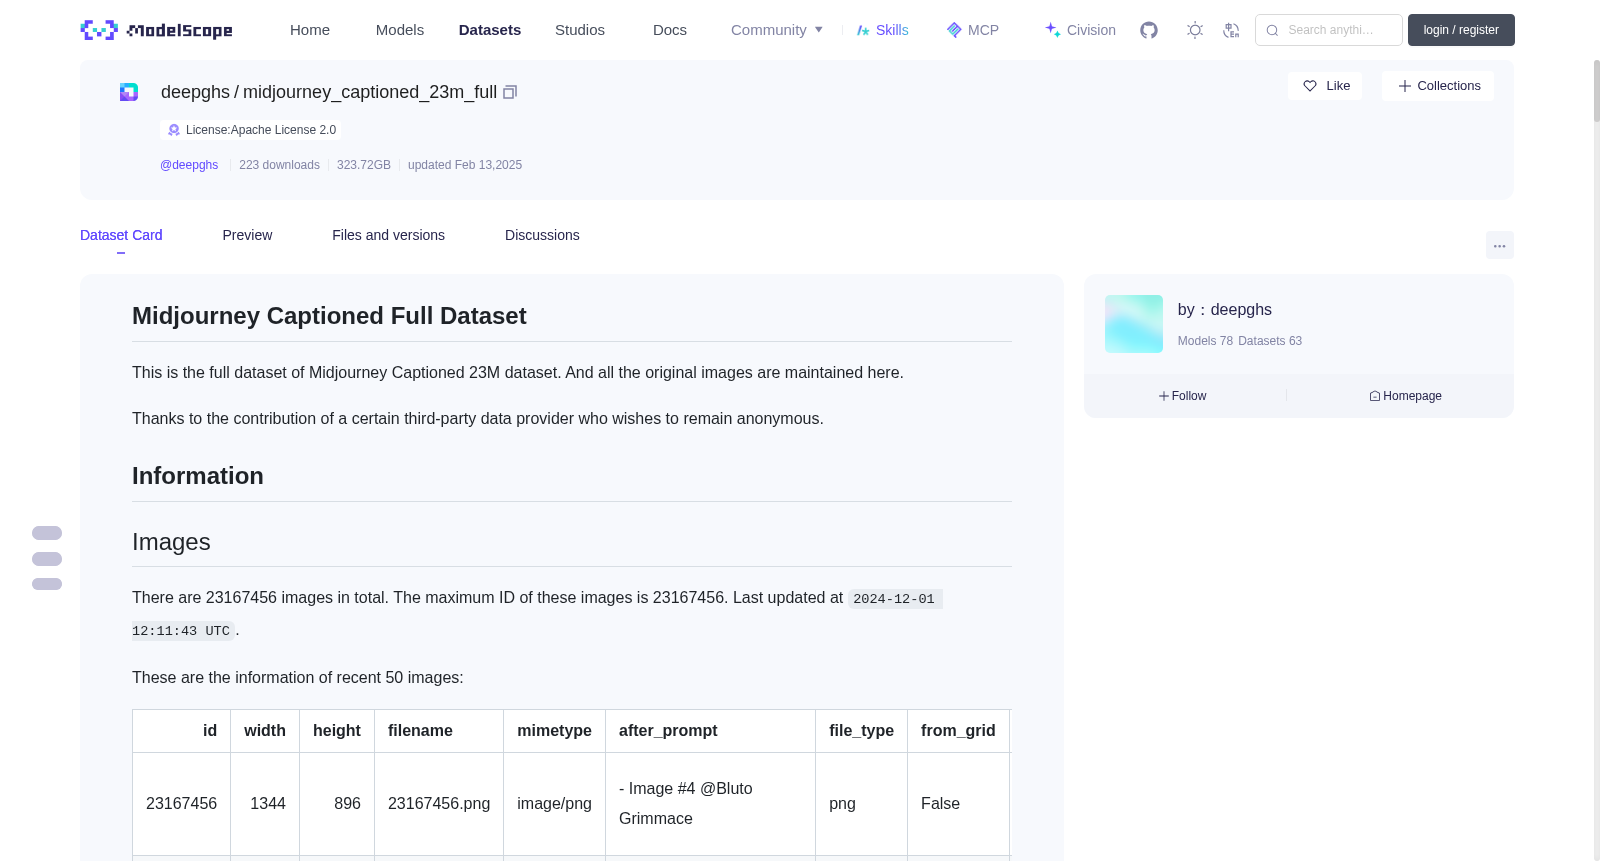Open the Docs page
1600x861 pixels.
pyautogui.click(x=670, y=30)
